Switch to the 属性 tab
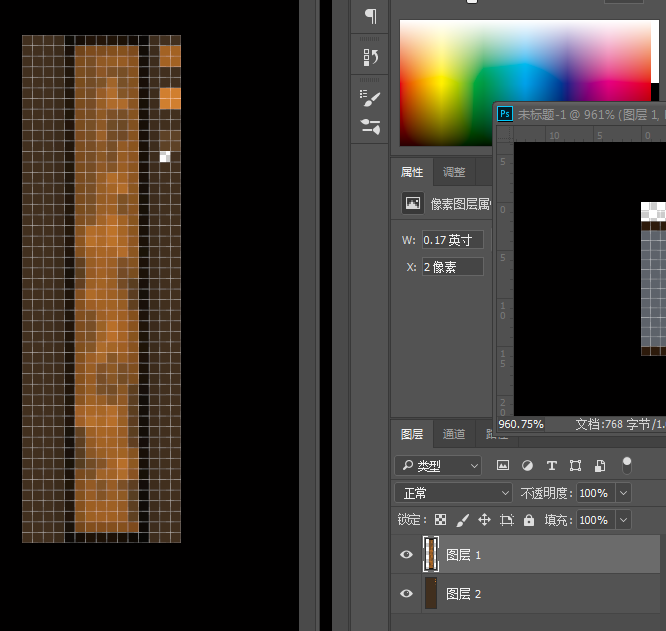The image size is (666, 631). click(x=412, y=172)
